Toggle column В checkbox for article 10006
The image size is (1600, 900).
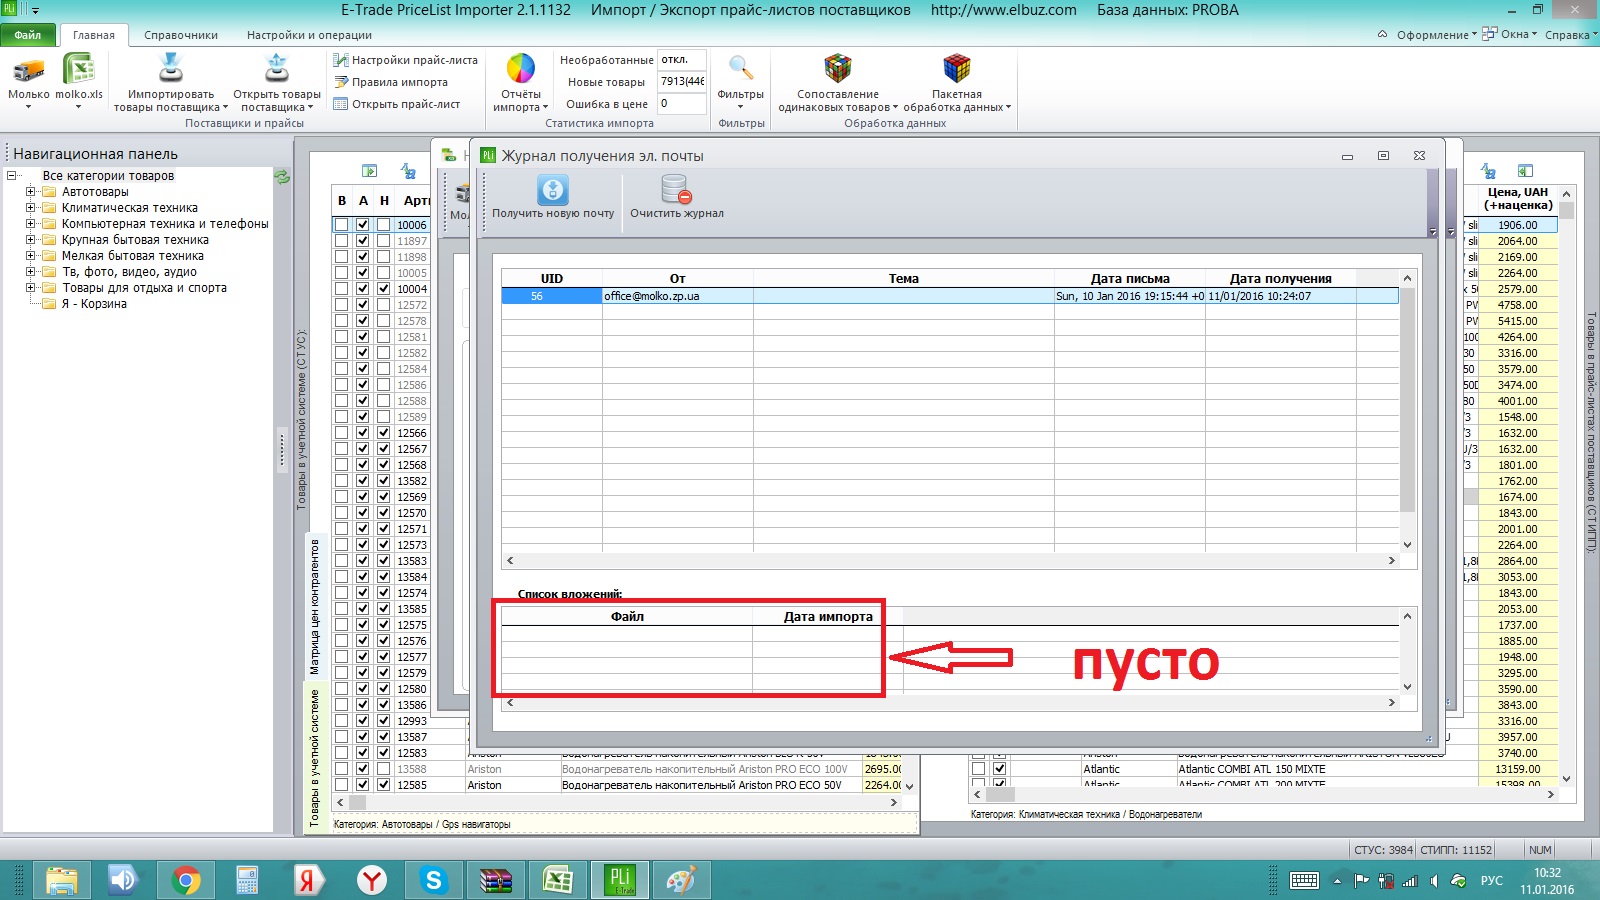pyautogui.click(x=342, y=225)
